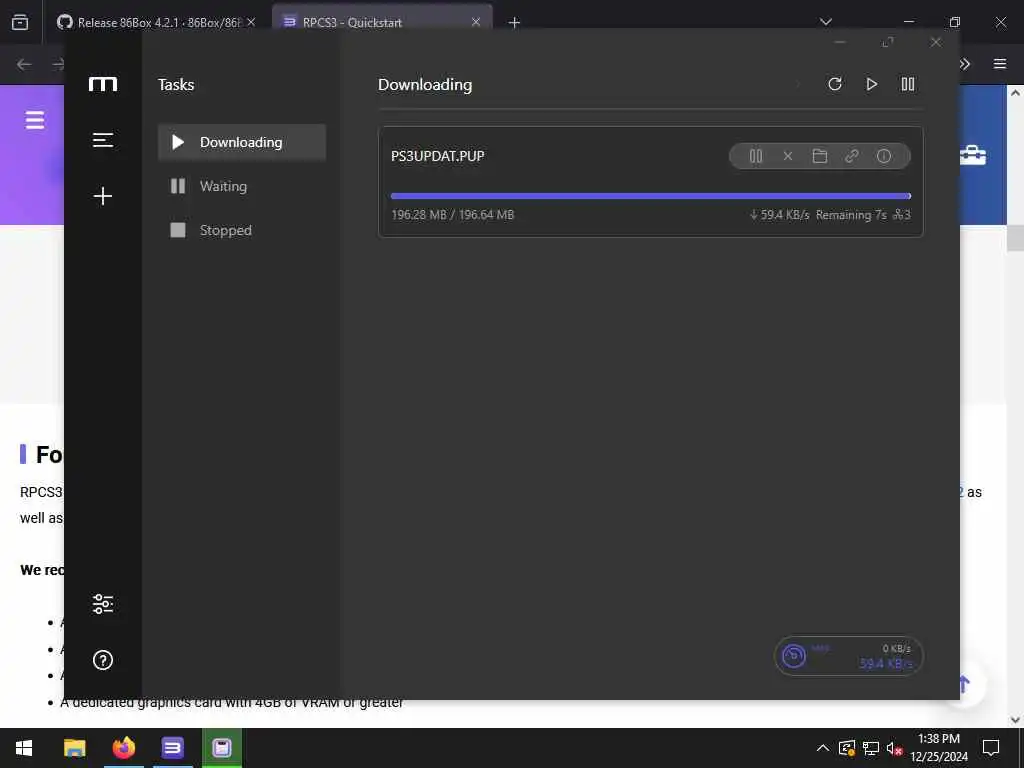This screenshot has width=1024, height=768.
Task: Open the task list sidebar icon
Action: coord(103,140)
